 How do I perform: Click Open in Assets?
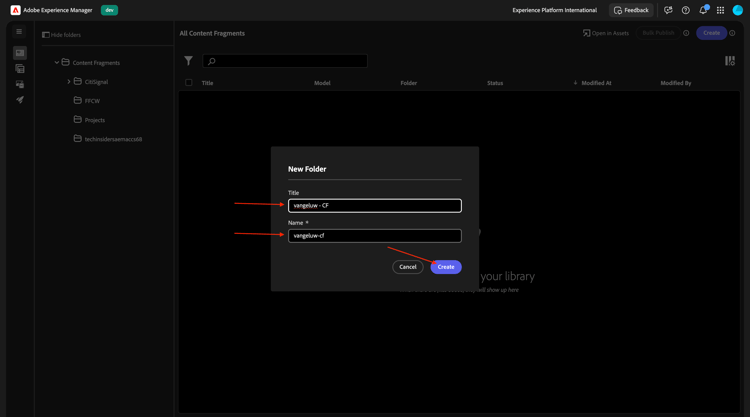click(x=606, y=33)
